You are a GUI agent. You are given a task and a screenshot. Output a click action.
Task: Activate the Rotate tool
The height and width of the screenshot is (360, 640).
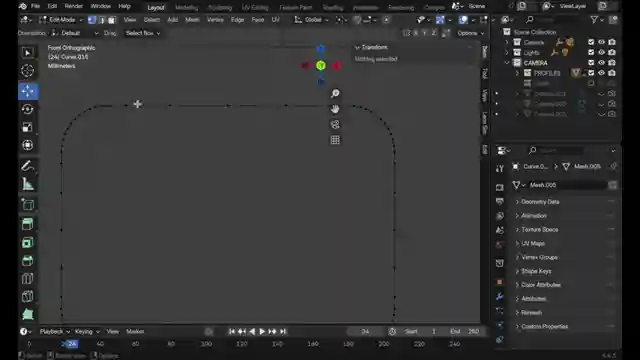coord(27,109)
